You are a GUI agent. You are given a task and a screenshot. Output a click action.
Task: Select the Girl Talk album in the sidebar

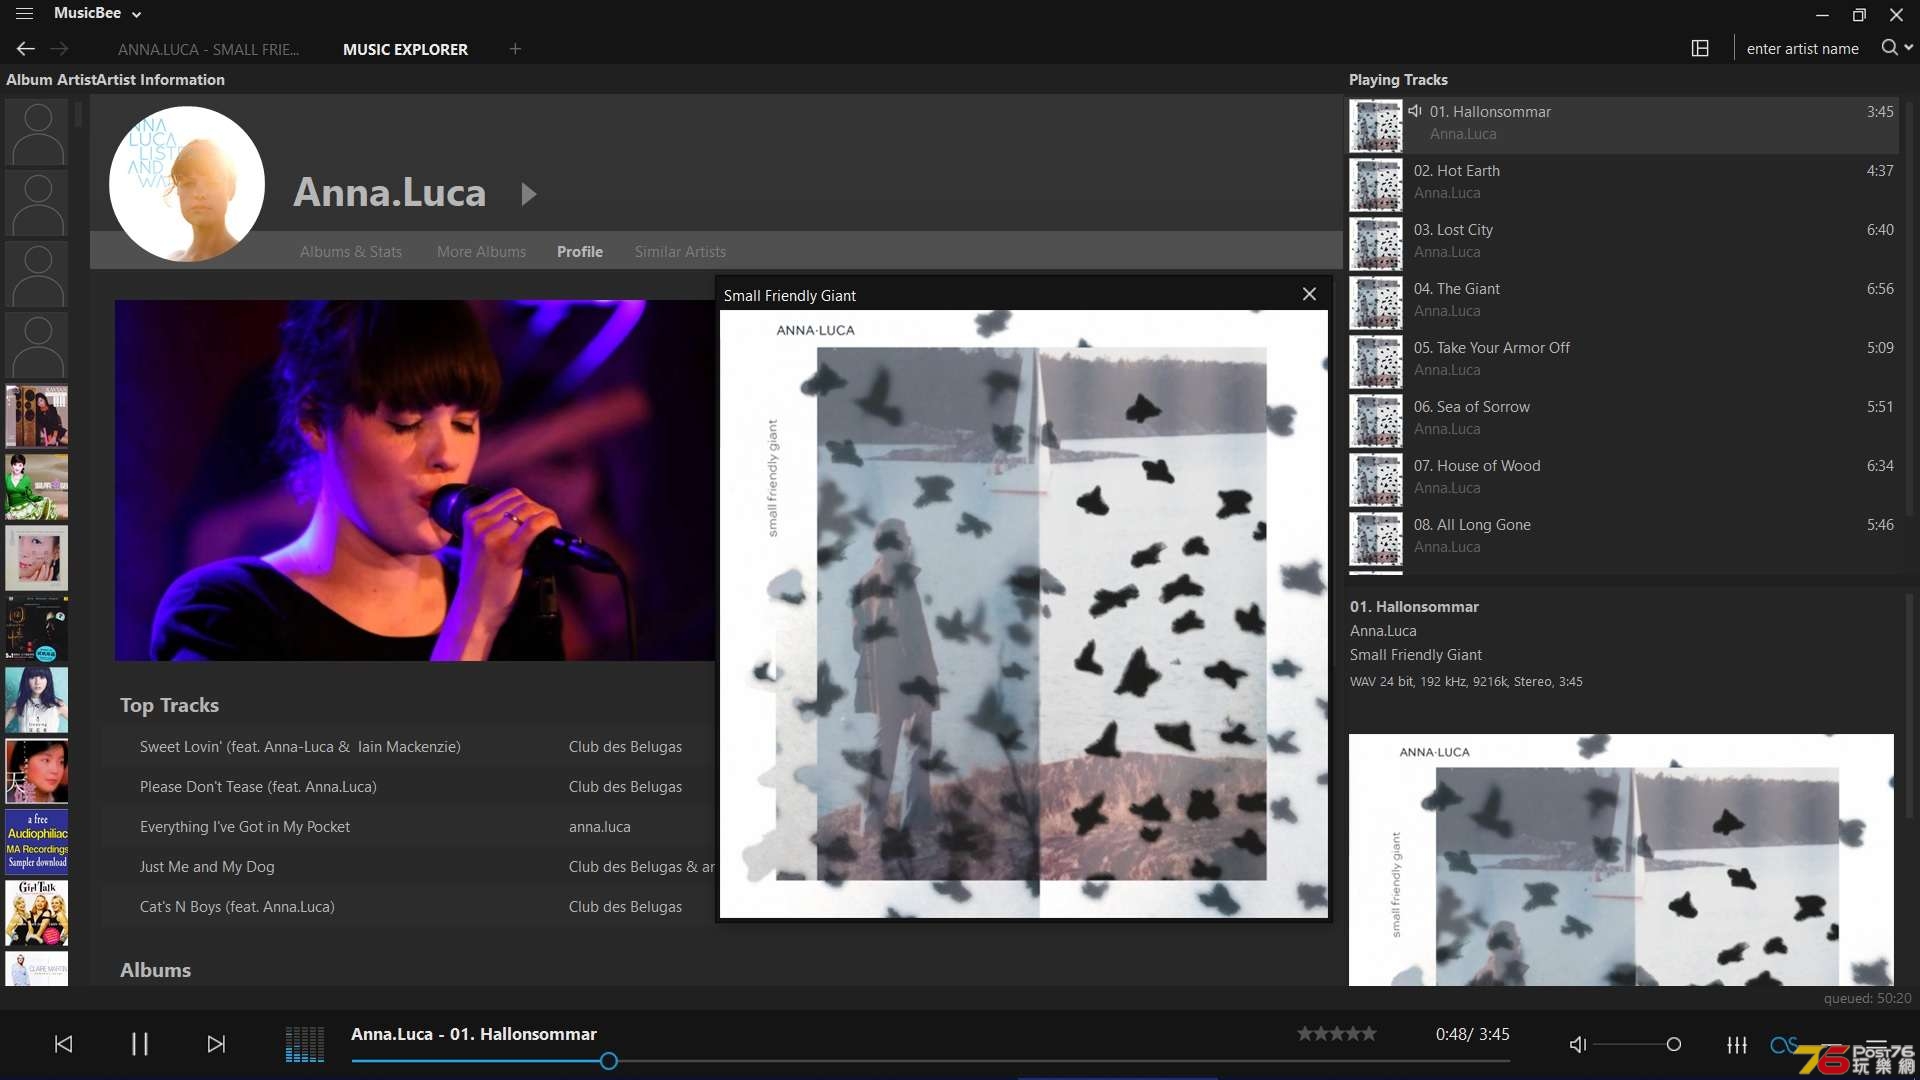37,913
